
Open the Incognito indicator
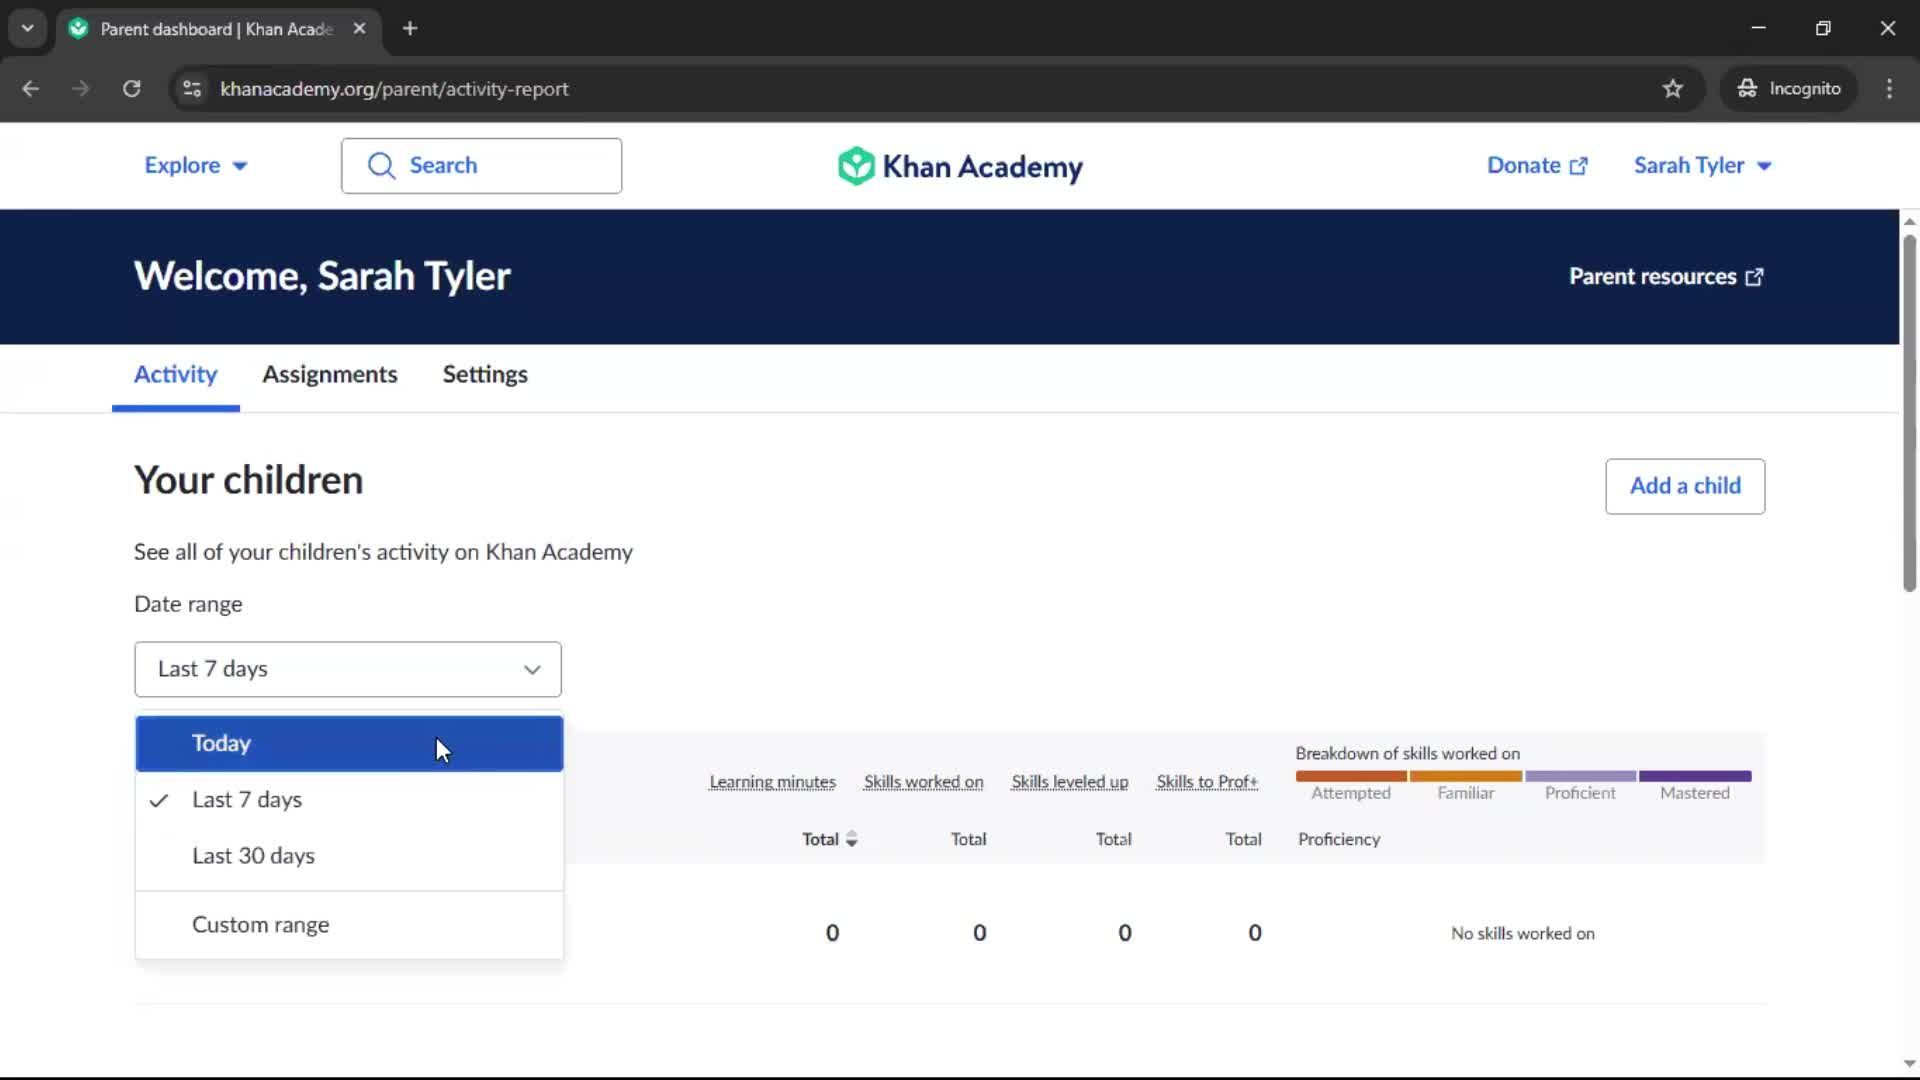pos(1789,88)
